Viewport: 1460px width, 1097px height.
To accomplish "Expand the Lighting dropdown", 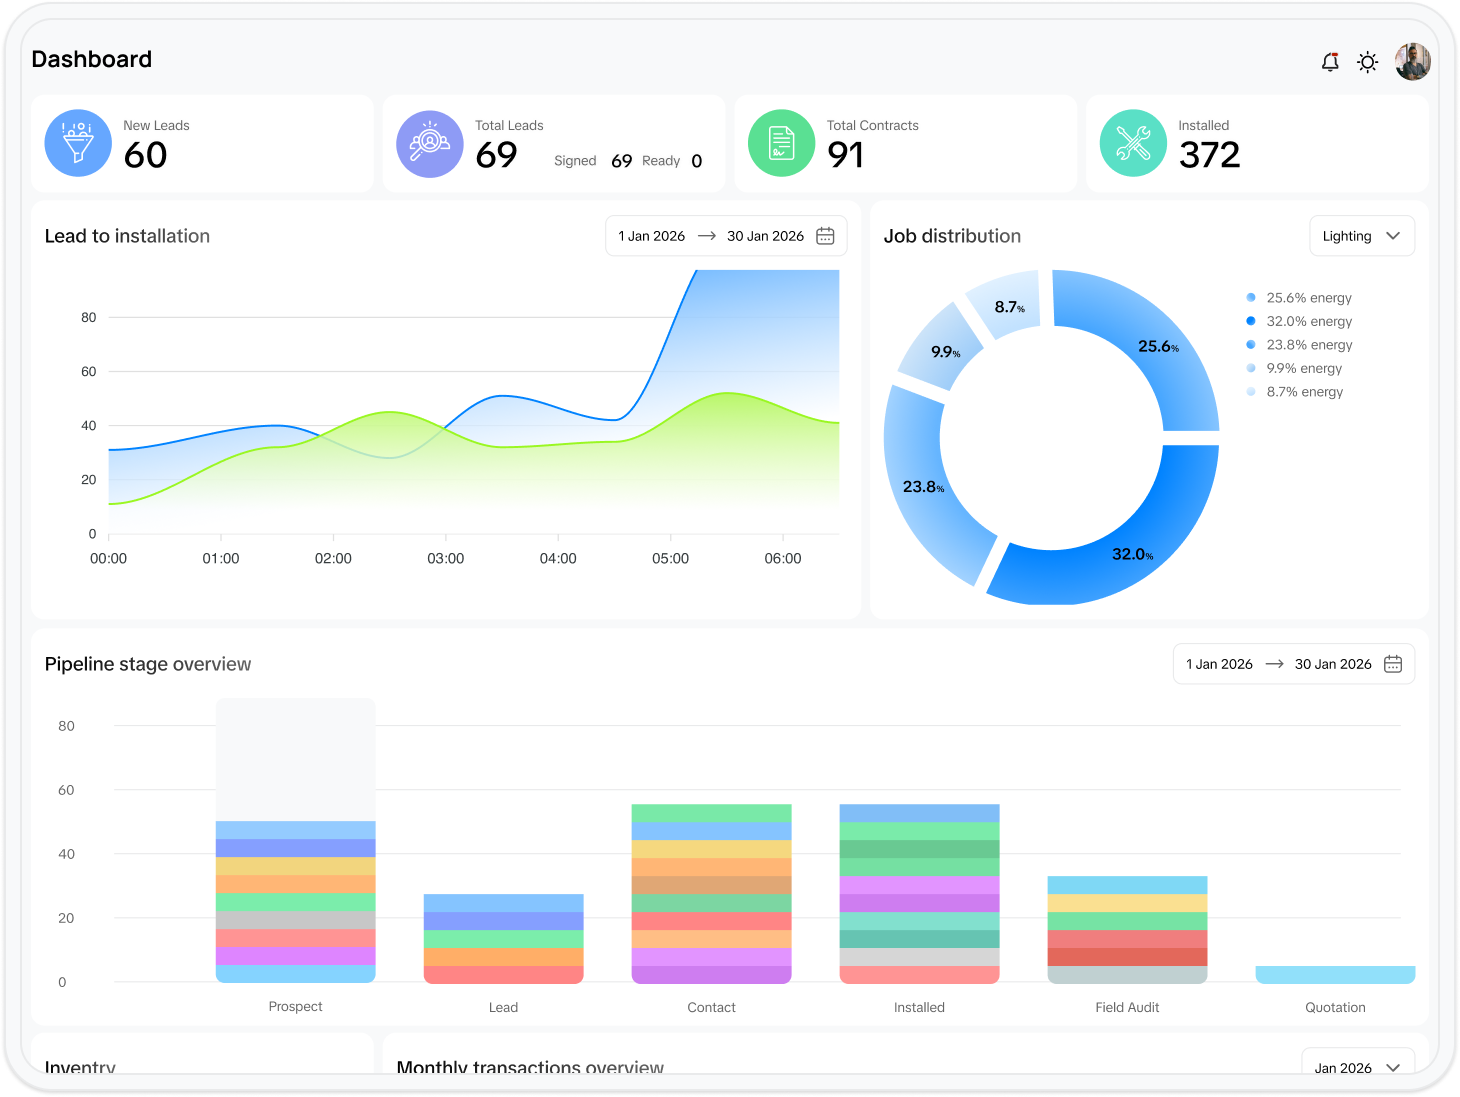I will click(x=1361, y=236).
